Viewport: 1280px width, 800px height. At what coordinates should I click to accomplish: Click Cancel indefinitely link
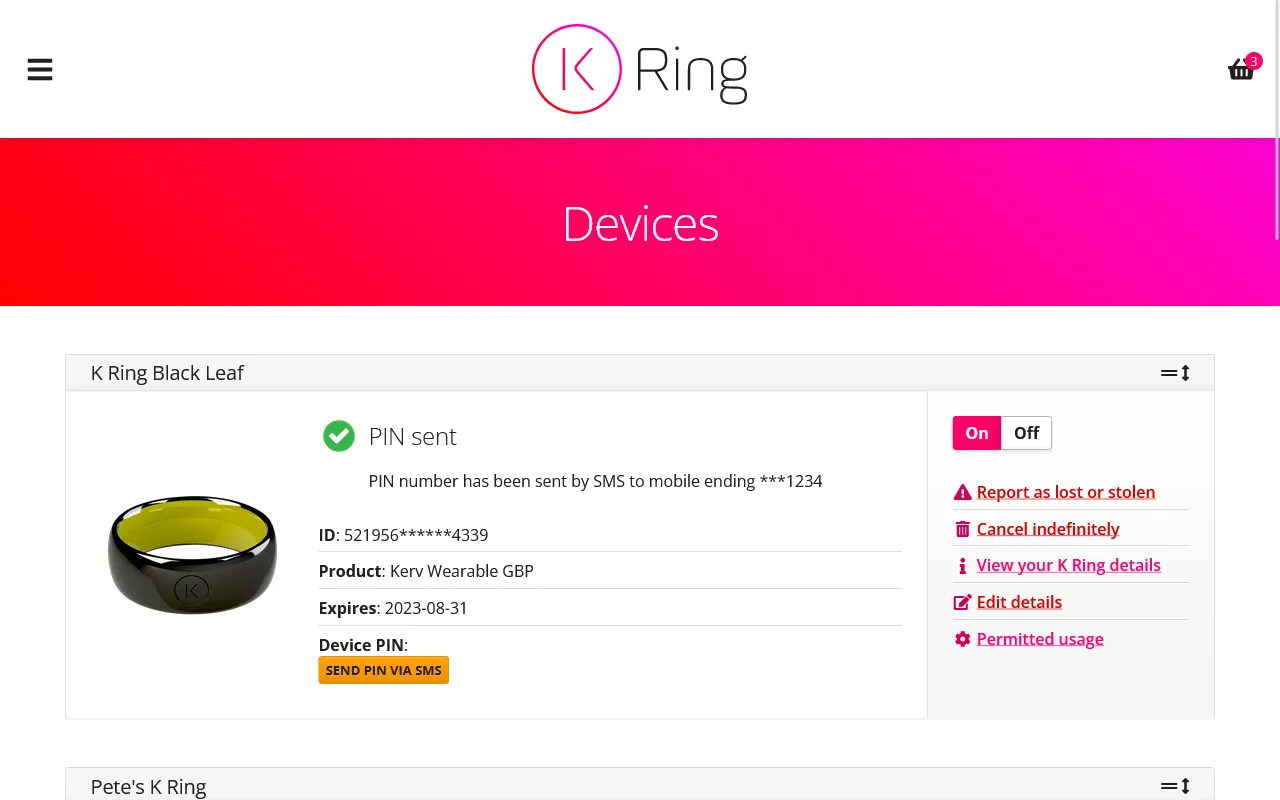(x=1048, y=529)
